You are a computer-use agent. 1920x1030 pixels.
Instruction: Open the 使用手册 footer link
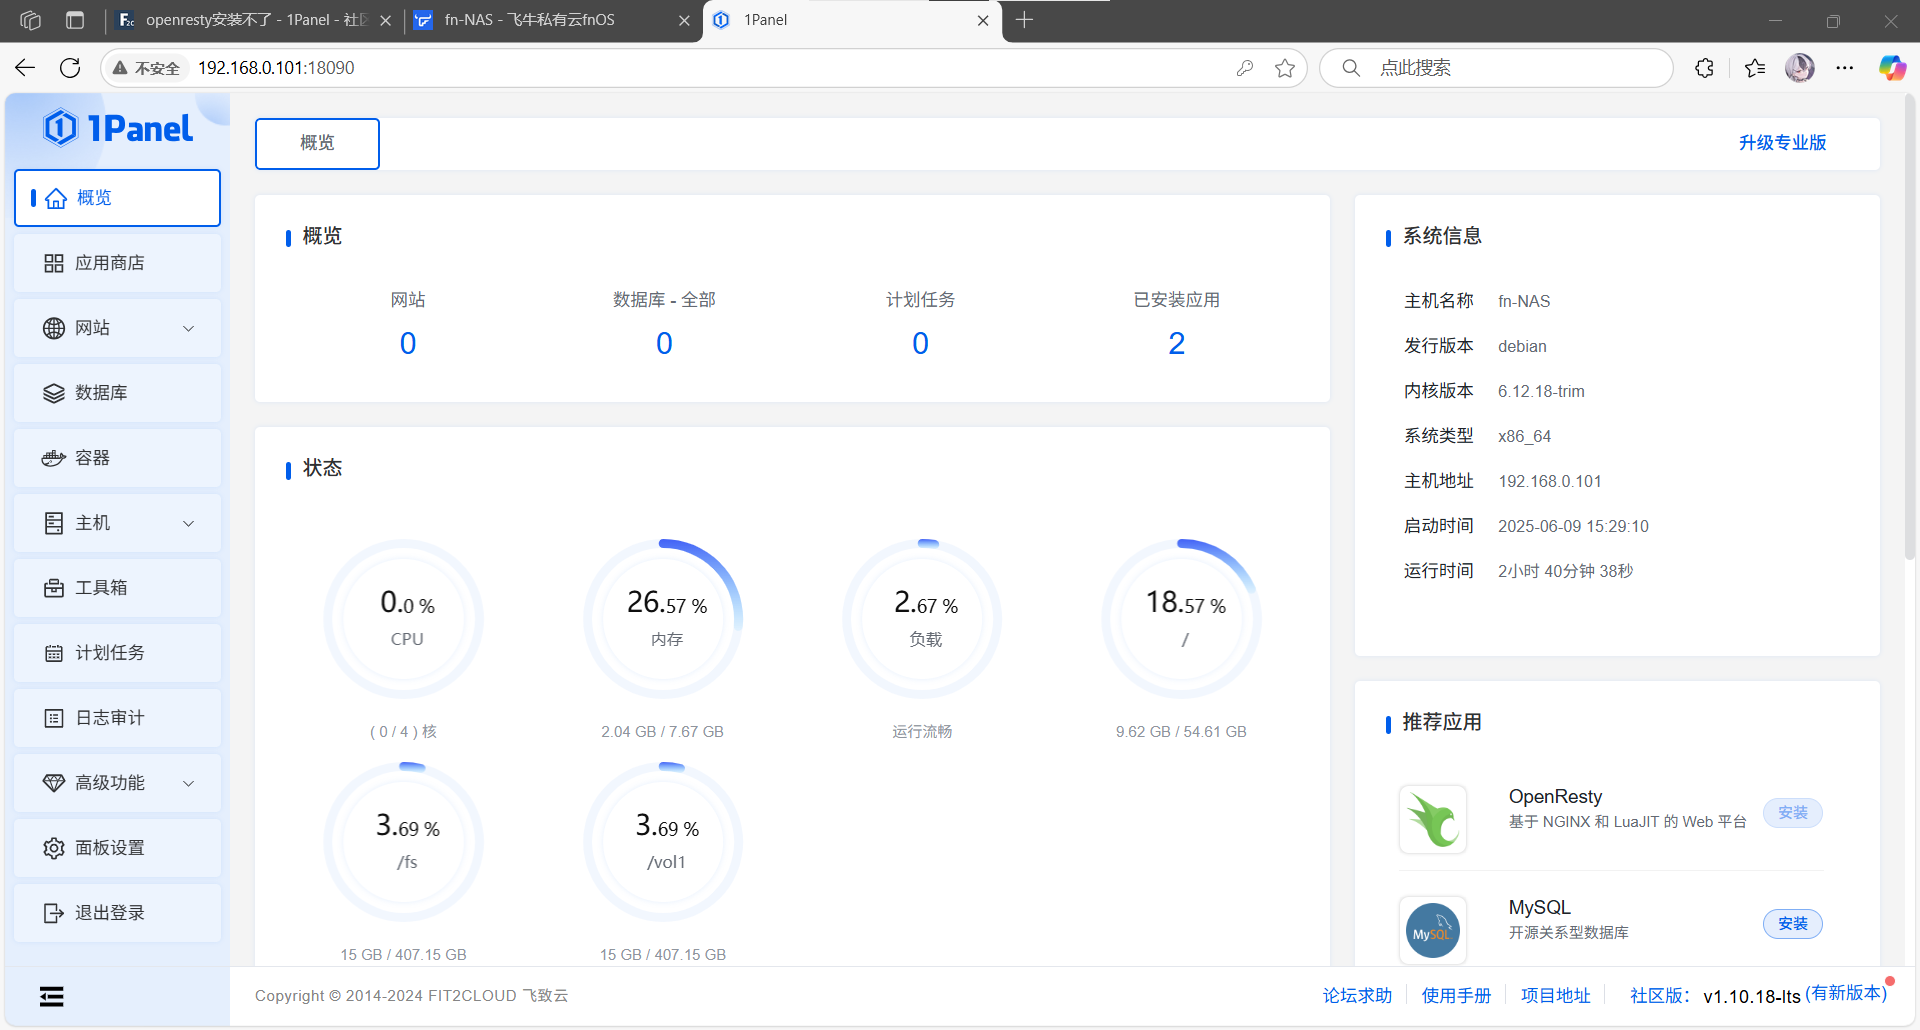(x=1456, y=996)
